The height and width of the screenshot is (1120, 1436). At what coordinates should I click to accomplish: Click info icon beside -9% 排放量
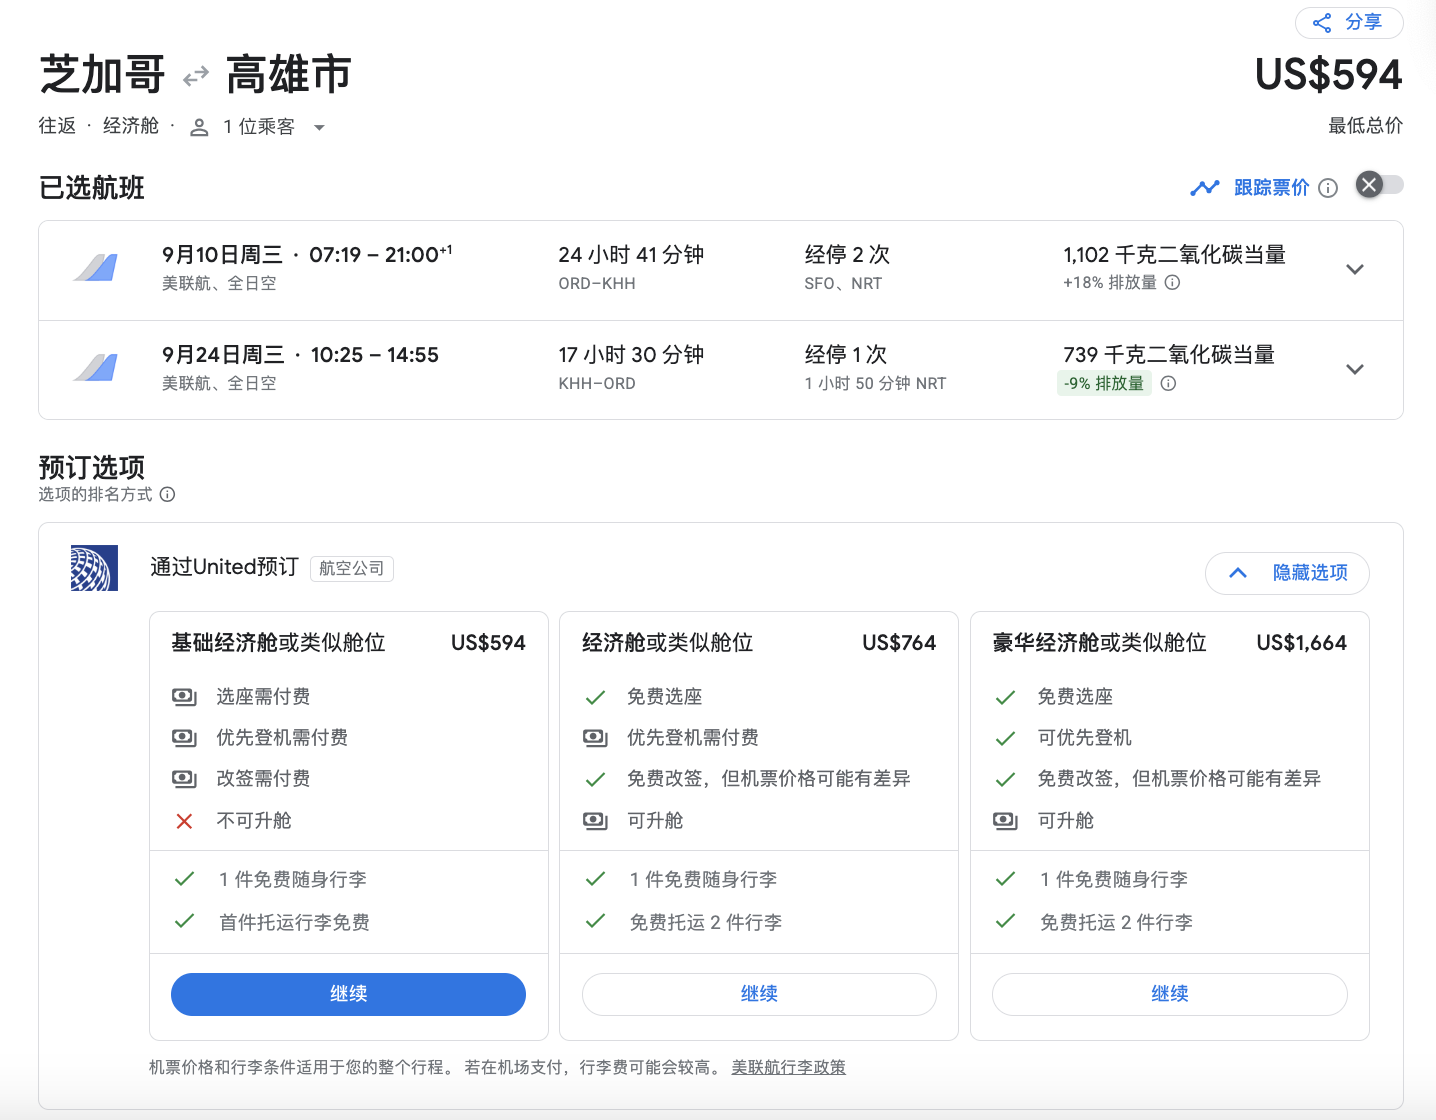pos(1168,383)
